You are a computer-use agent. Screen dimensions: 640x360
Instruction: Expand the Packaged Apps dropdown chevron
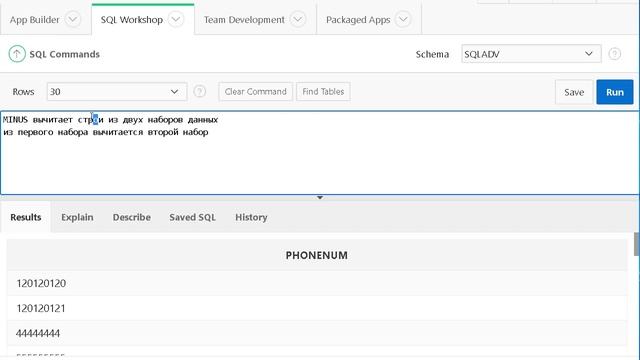403,19
